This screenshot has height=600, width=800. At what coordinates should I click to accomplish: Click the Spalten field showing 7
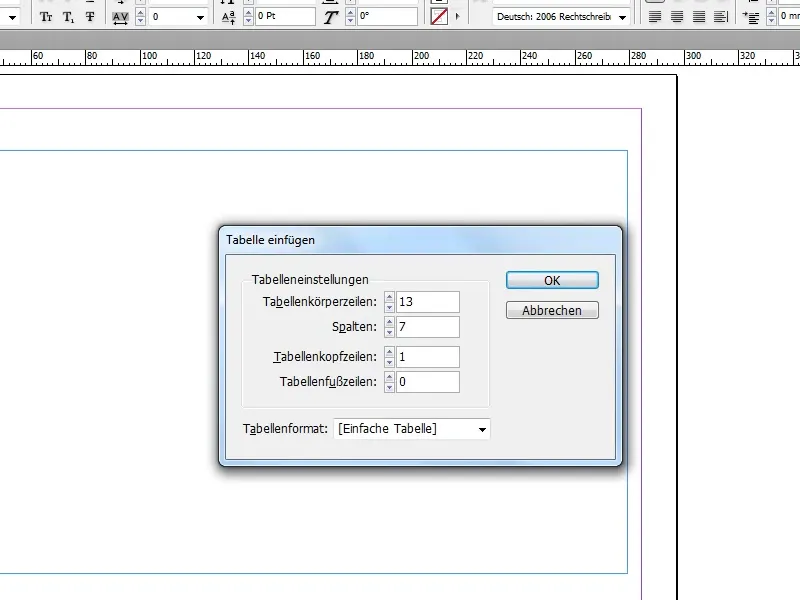point(428,327)
